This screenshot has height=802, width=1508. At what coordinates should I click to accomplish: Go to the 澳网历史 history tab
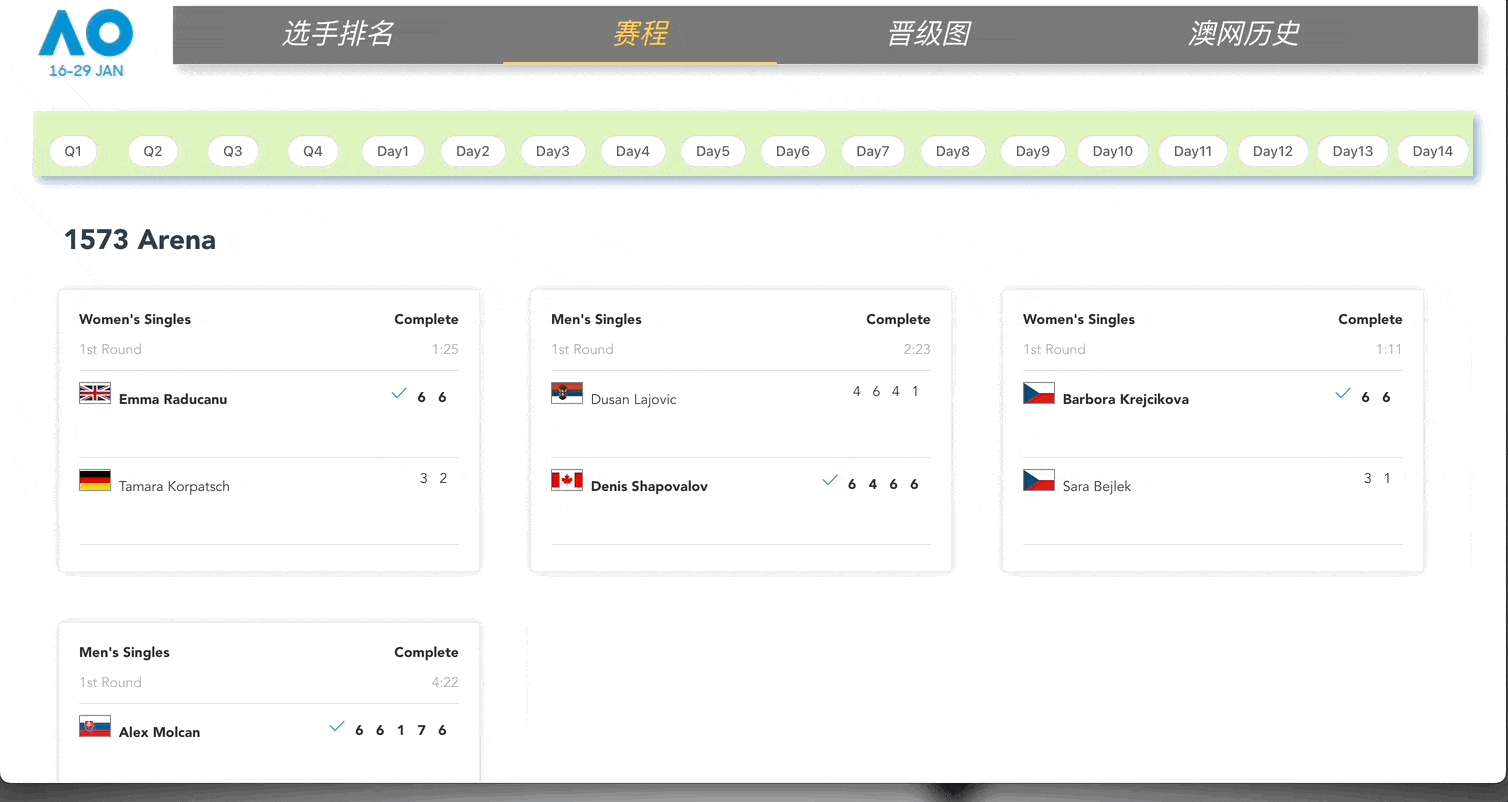pos(1244,34)
